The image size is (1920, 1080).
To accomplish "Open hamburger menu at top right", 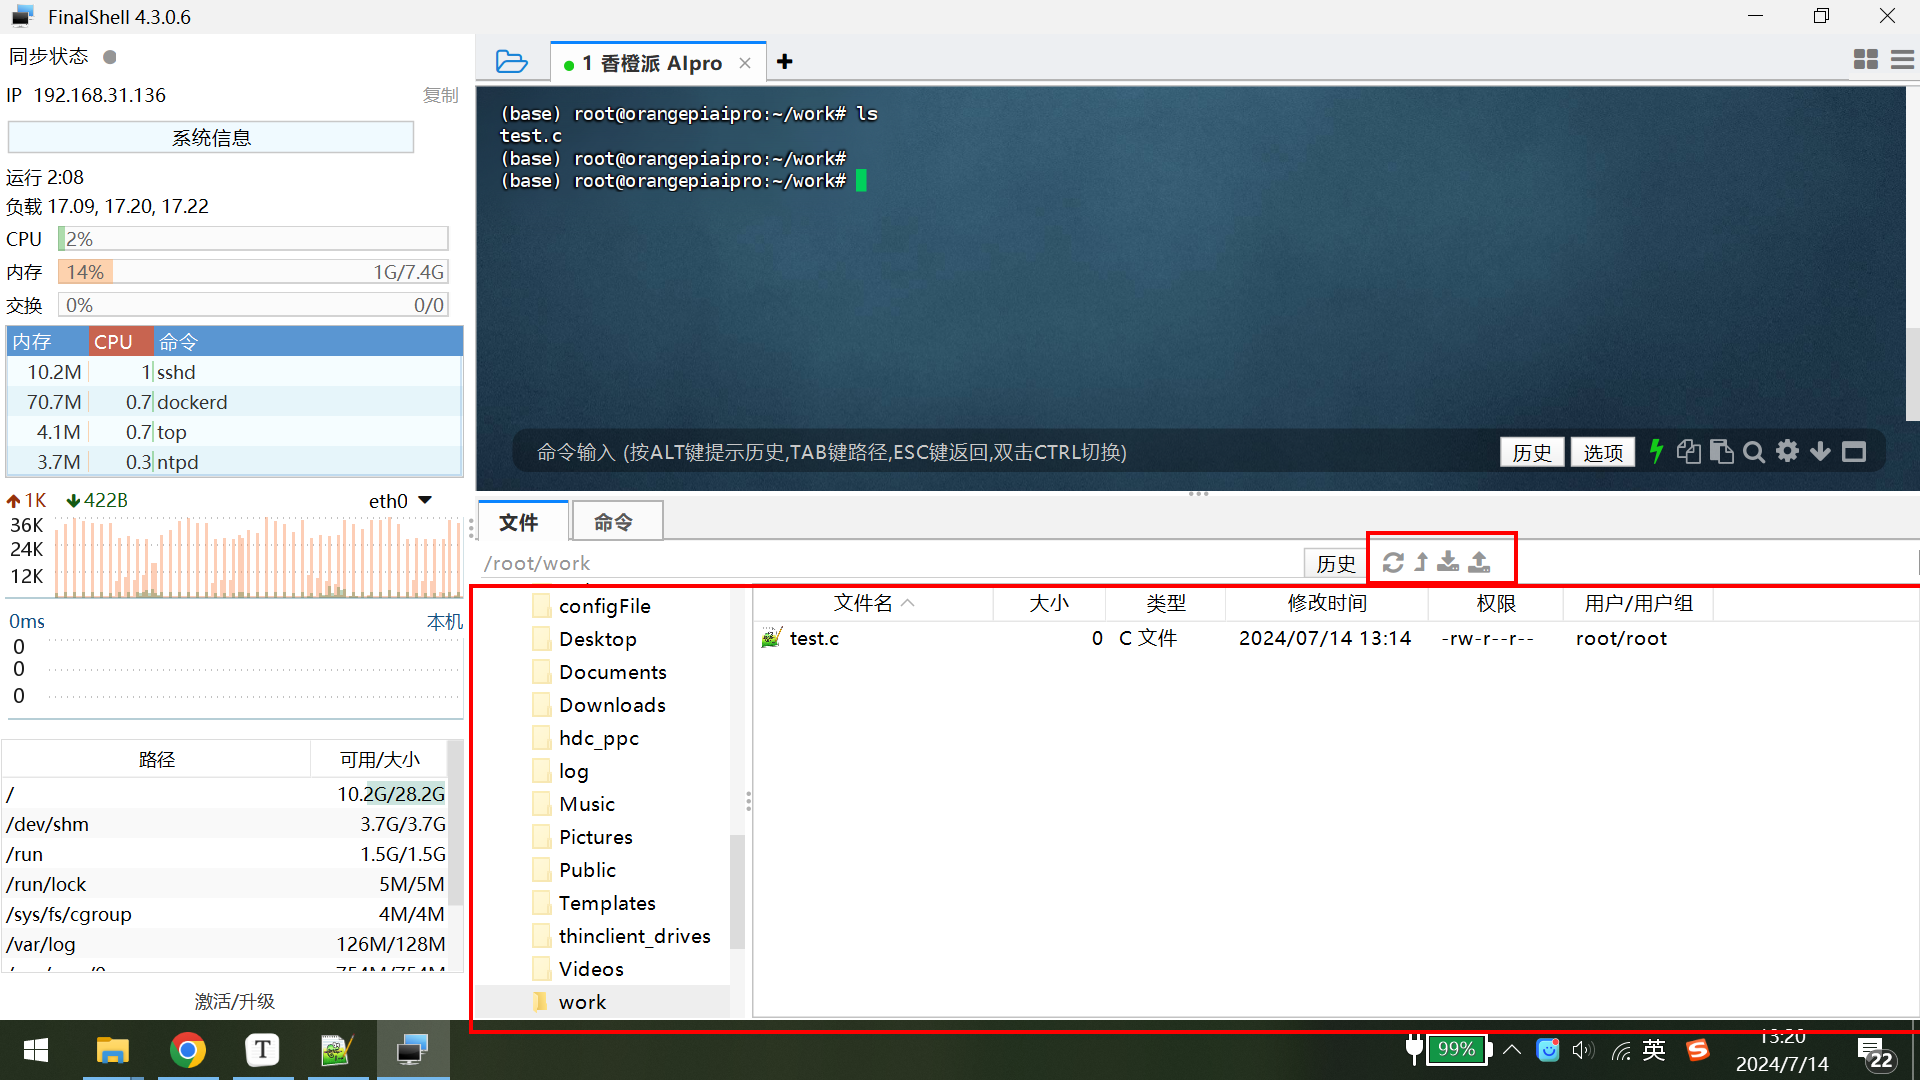I will tap(1902, 60).
